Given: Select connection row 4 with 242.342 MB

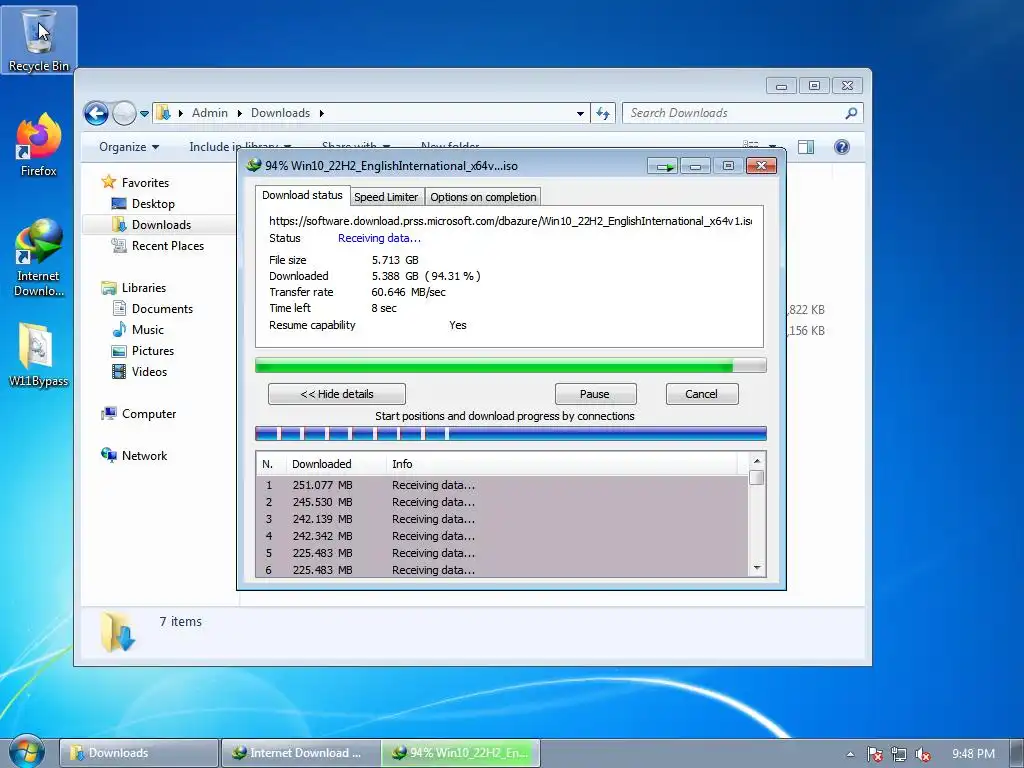Looking at the screenshot, I should 502,536.
